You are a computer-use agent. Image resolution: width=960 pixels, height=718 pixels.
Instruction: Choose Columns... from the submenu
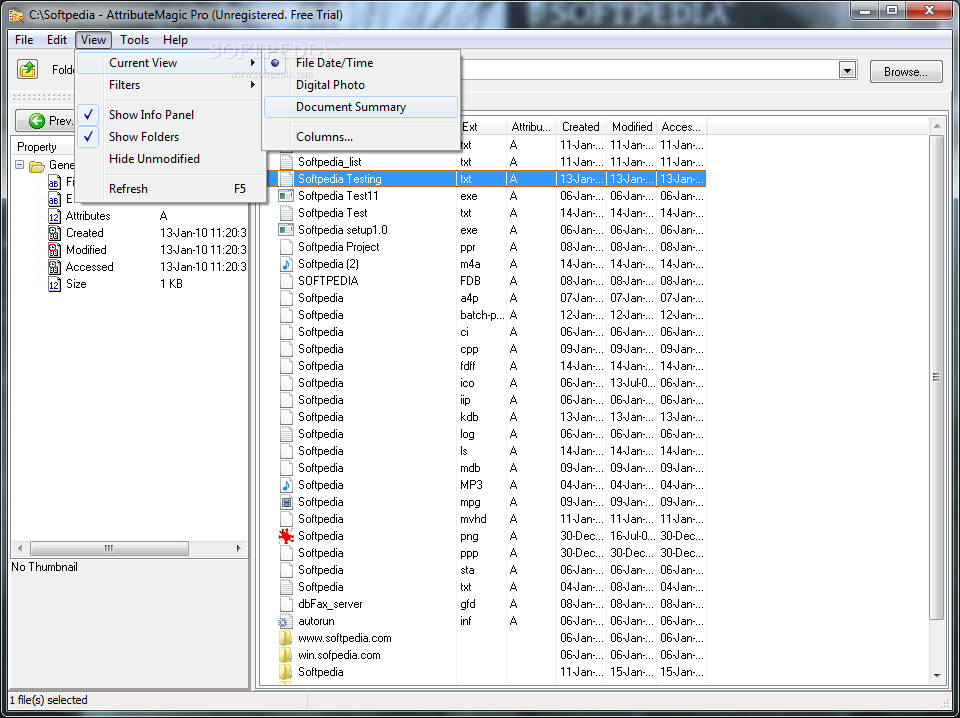[x=361, y=137]
